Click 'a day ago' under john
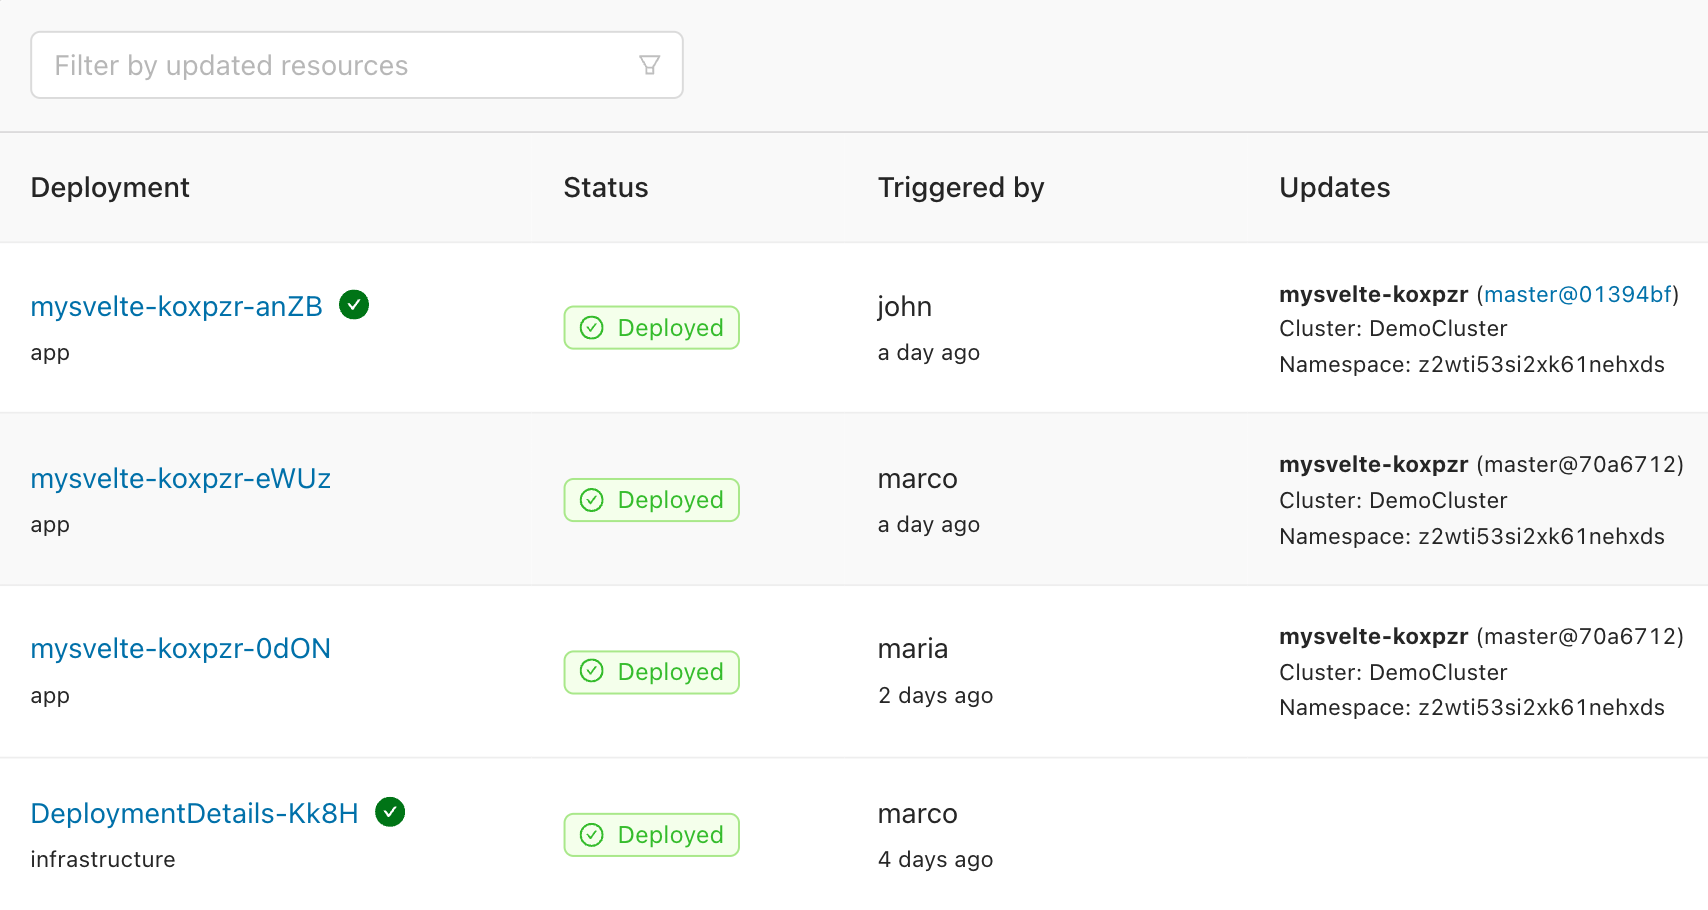This screenshot has width=1708, height=910. (x=929, y=352)
